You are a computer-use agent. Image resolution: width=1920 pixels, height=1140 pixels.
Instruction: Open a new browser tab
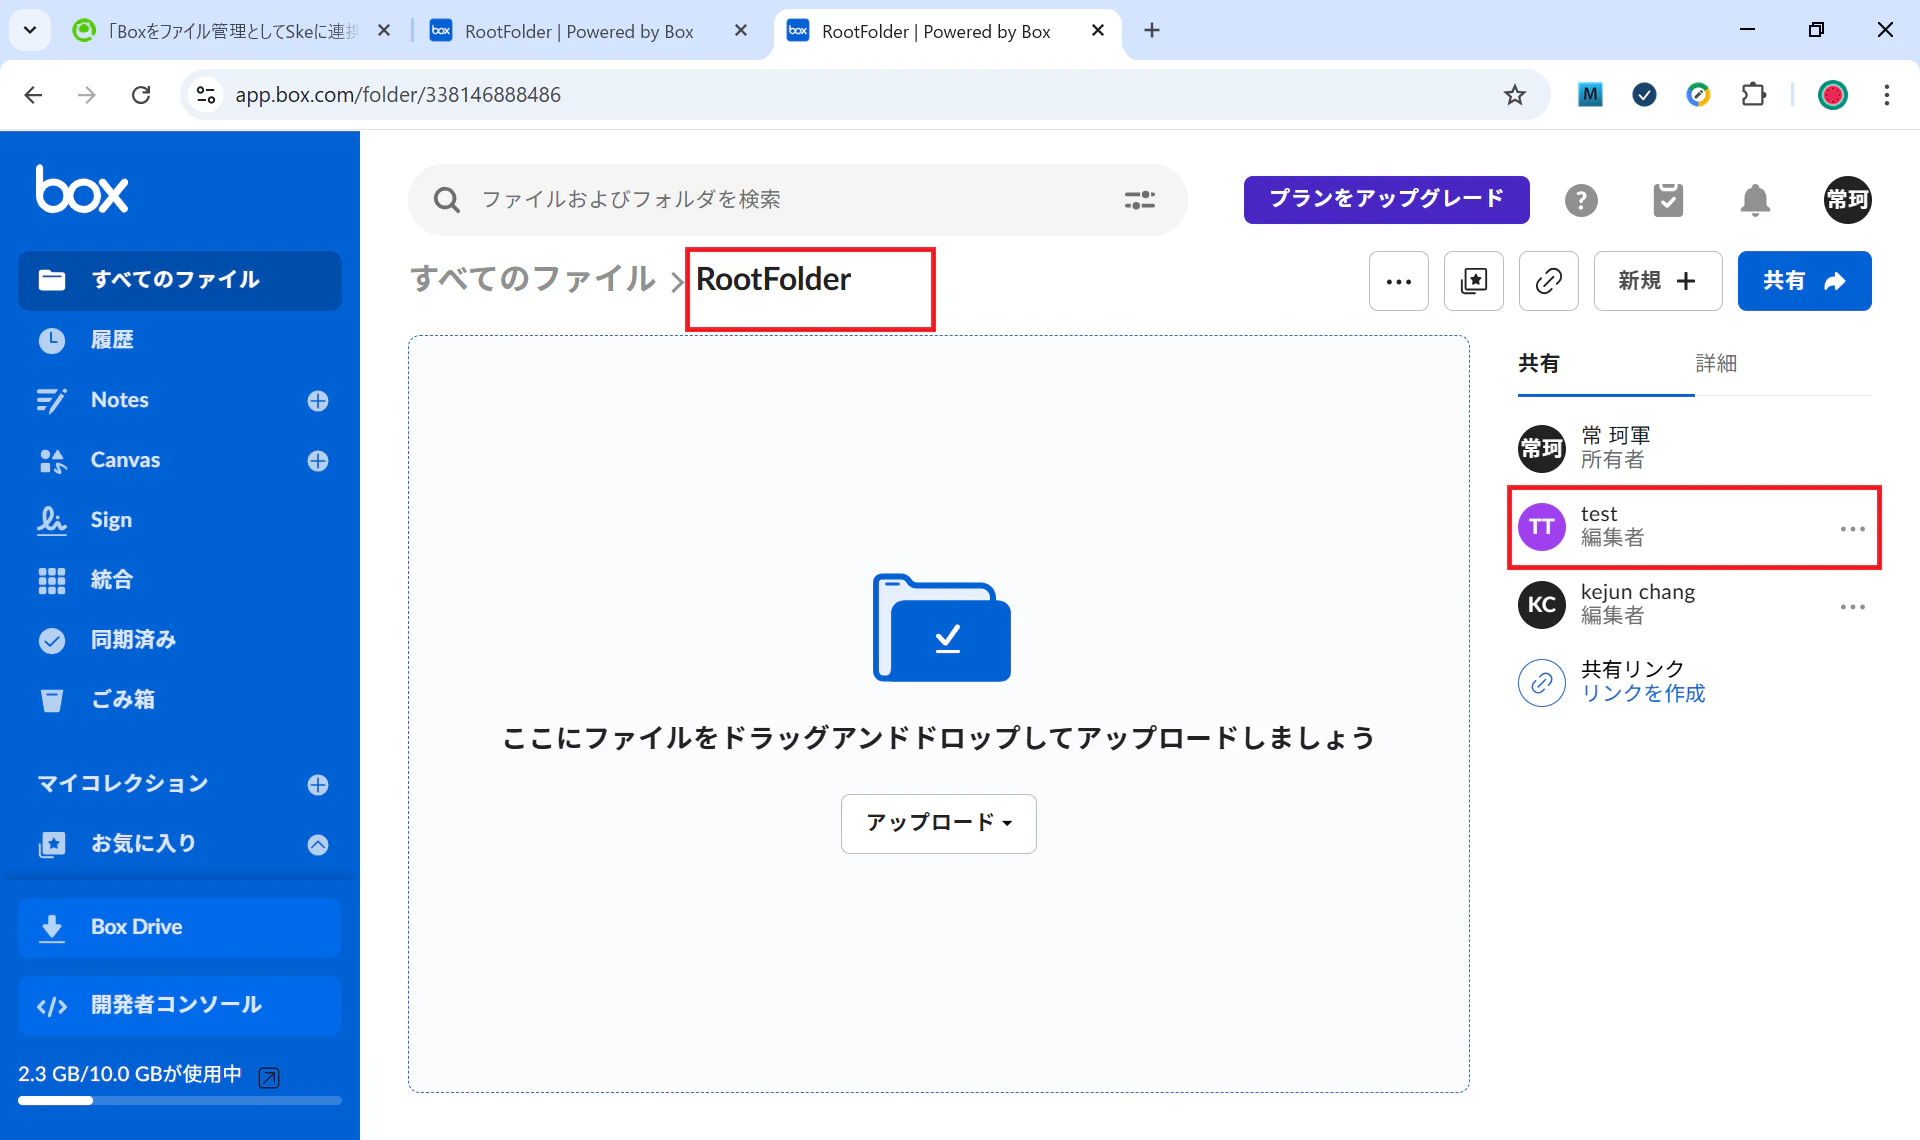pyautogui.click(x=1152, y=31)
